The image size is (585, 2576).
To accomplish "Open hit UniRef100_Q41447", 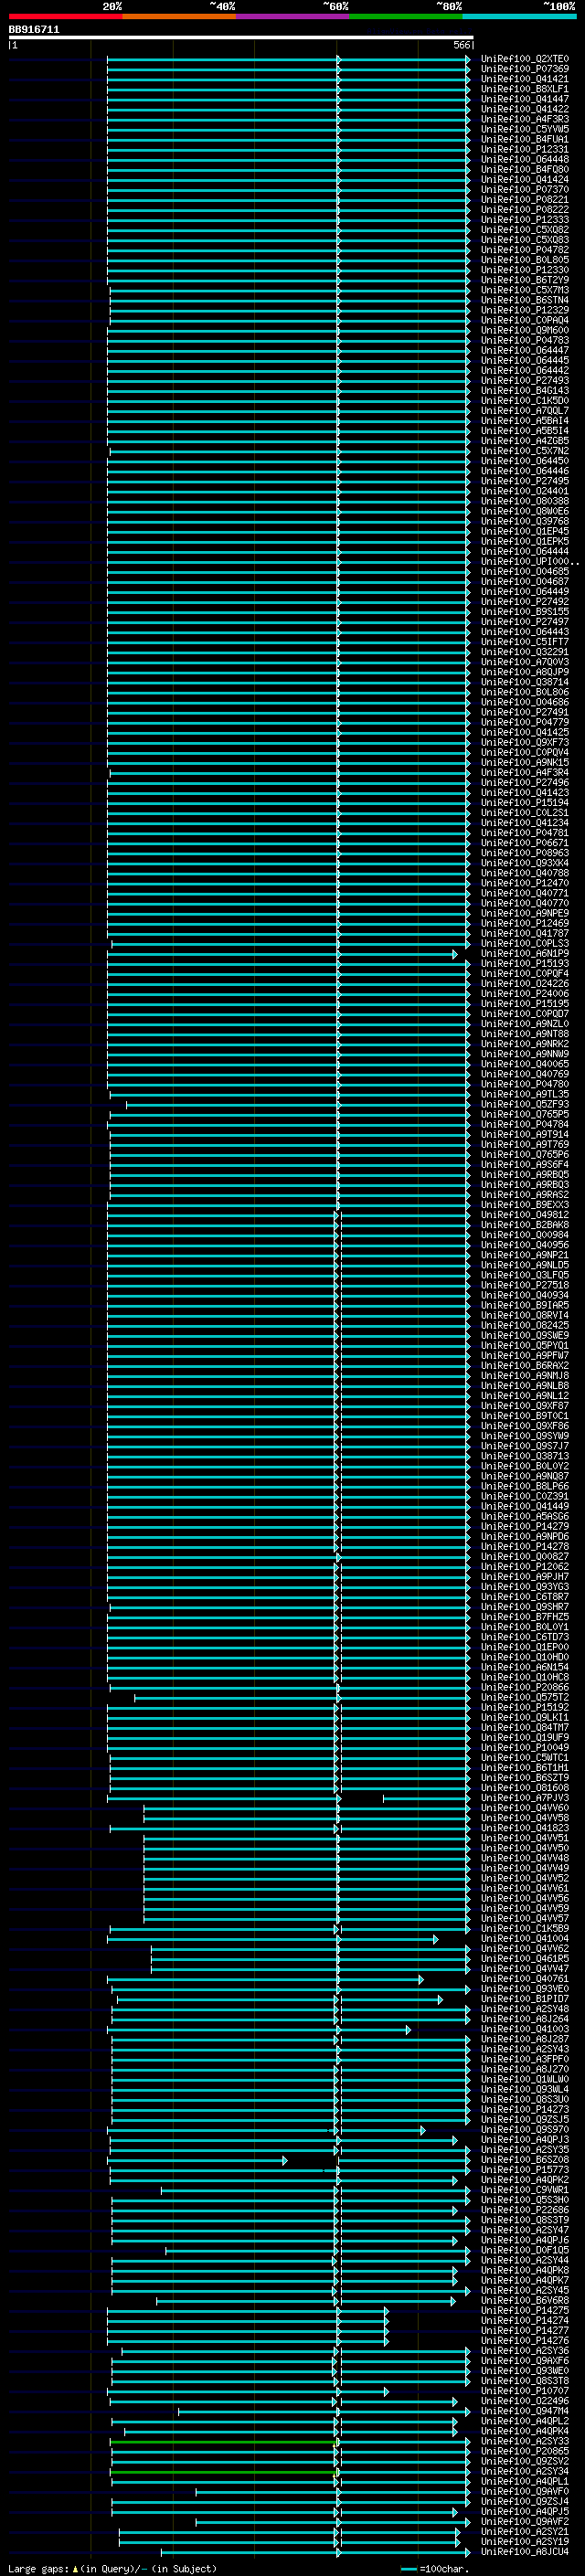I will coord(525,99).
